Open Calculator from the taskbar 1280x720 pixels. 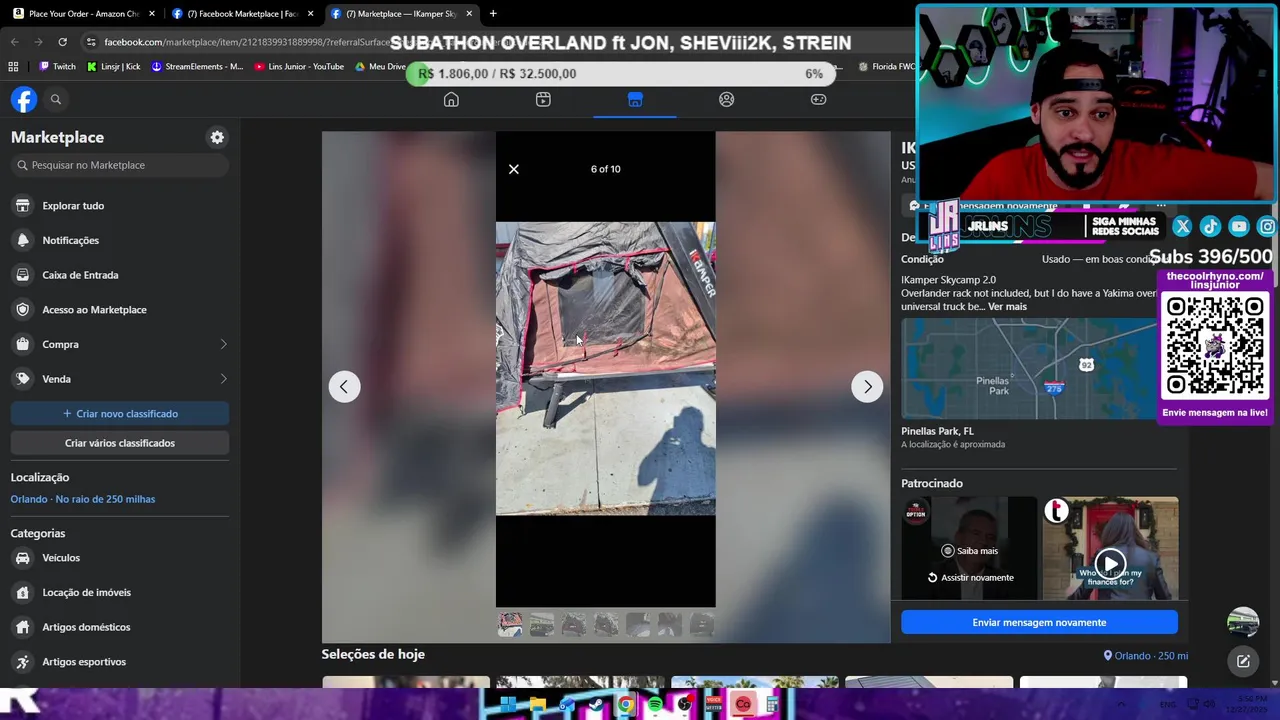coord(772,705)
